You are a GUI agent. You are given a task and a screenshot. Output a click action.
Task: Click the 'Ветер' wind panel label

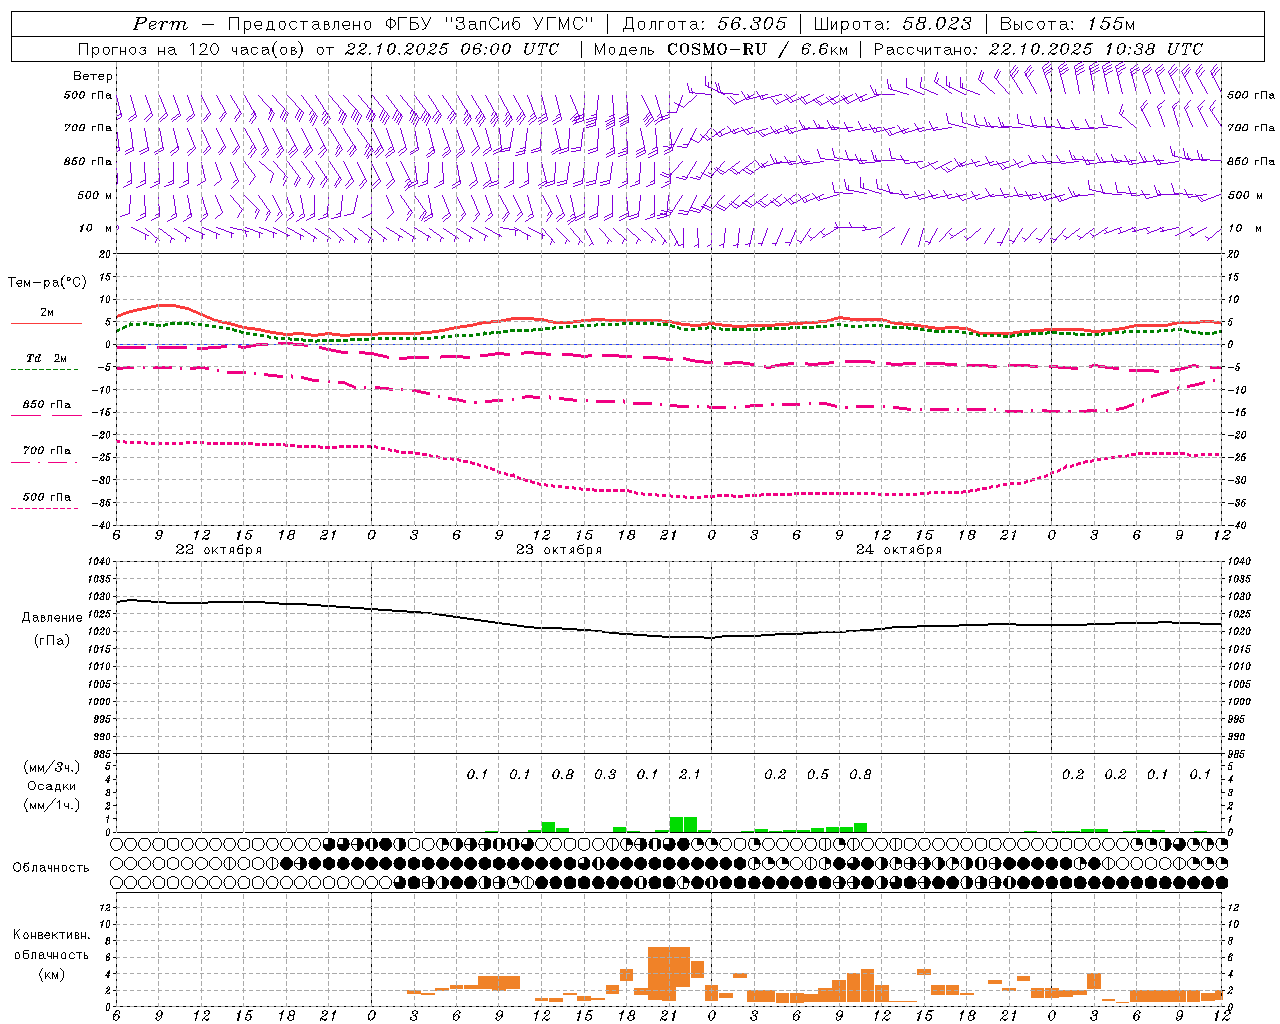tap(93, 76)
